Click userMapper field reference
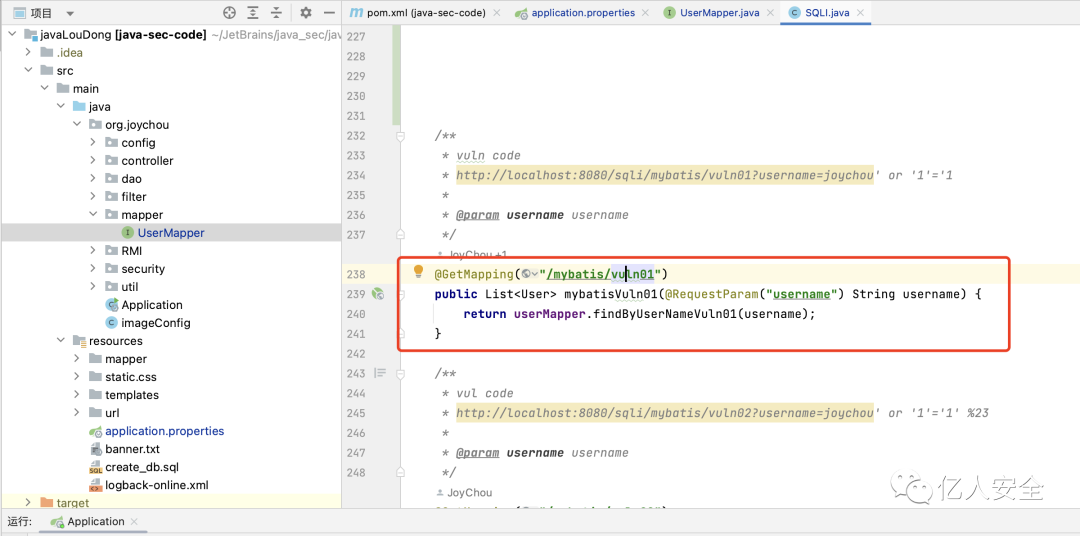This screenshot has width=1080, height=536. pos(549,314)
